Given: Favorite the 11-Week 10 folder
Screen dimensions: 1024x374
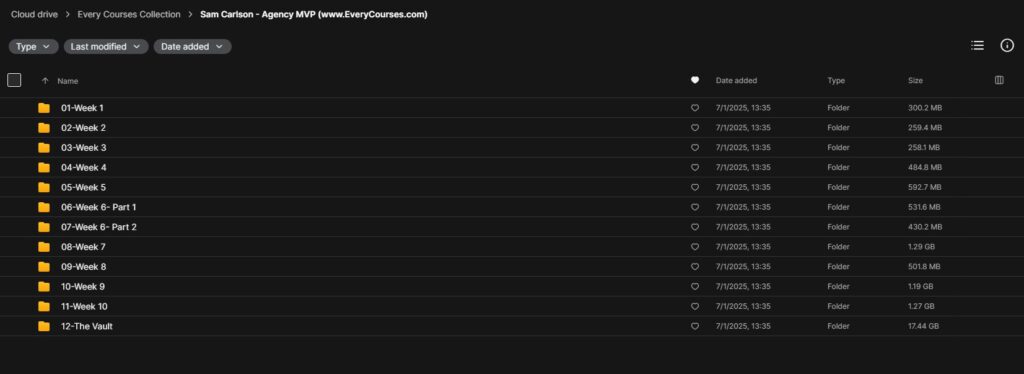Looking at the screenshot, I should (695, 306).
